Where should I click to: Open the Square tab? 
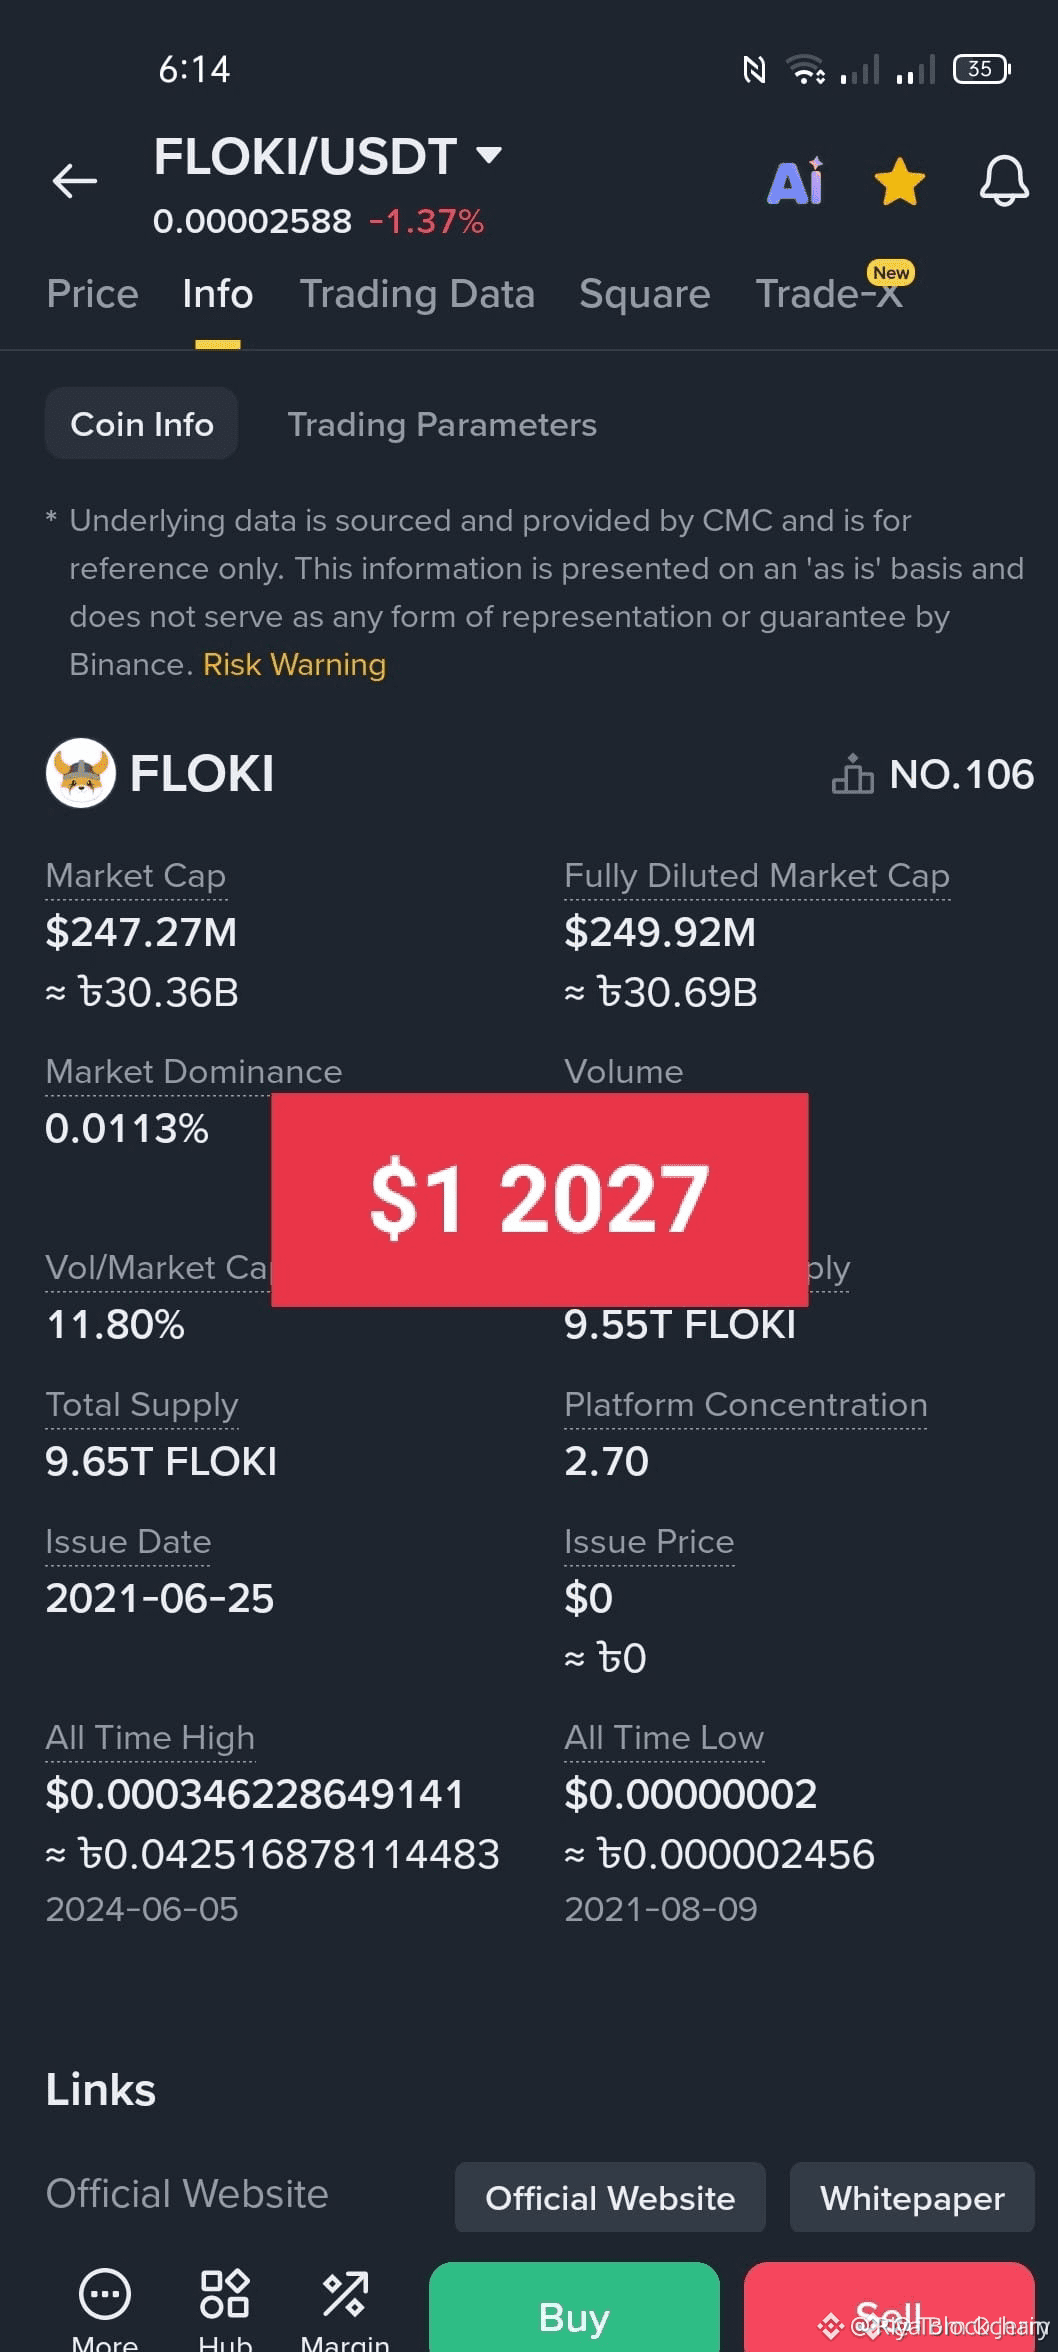645,294
